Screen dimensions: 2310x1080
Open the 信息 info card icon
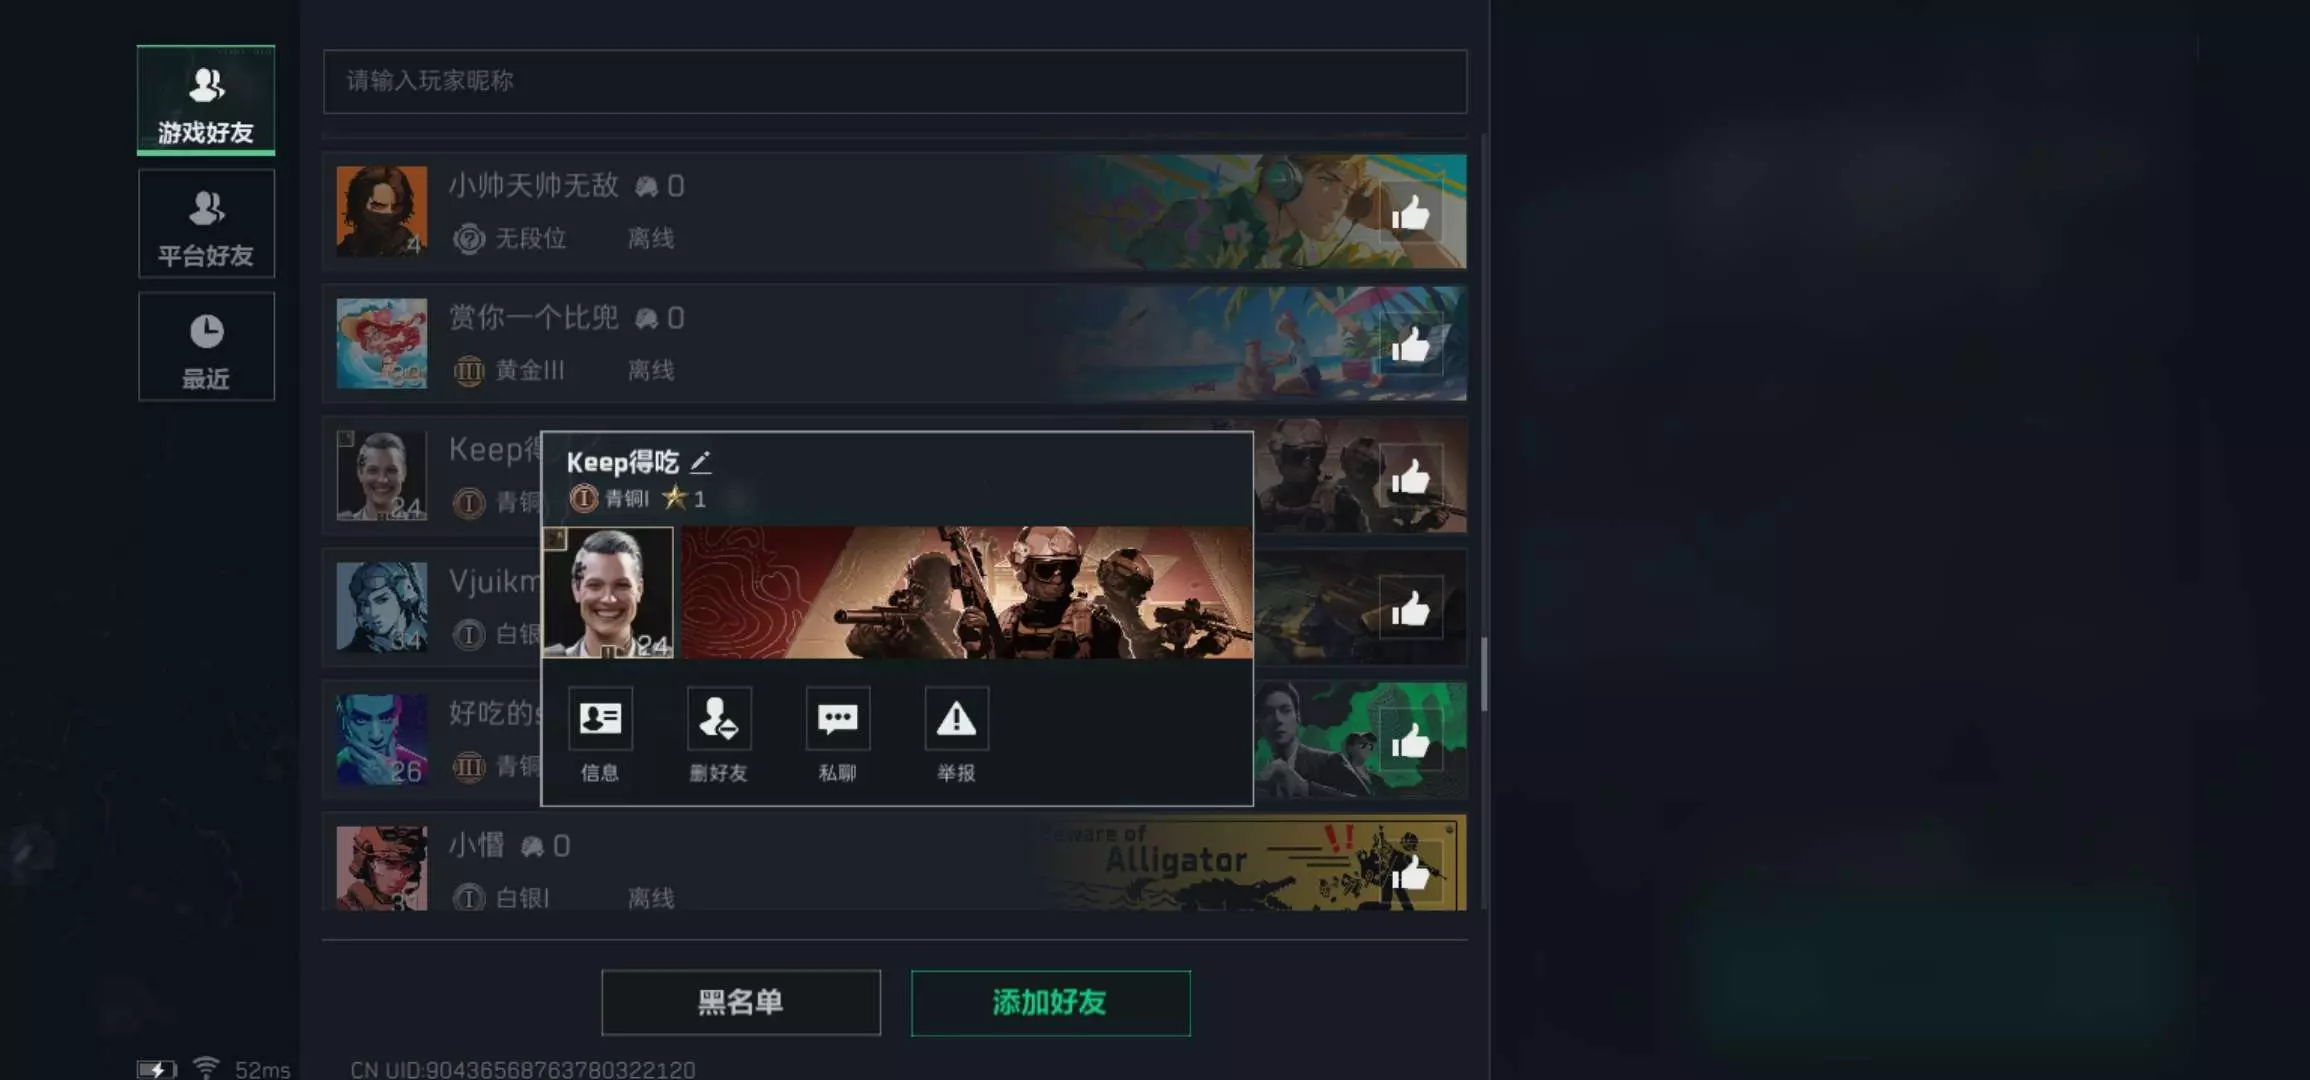click(x=600, y=719)
